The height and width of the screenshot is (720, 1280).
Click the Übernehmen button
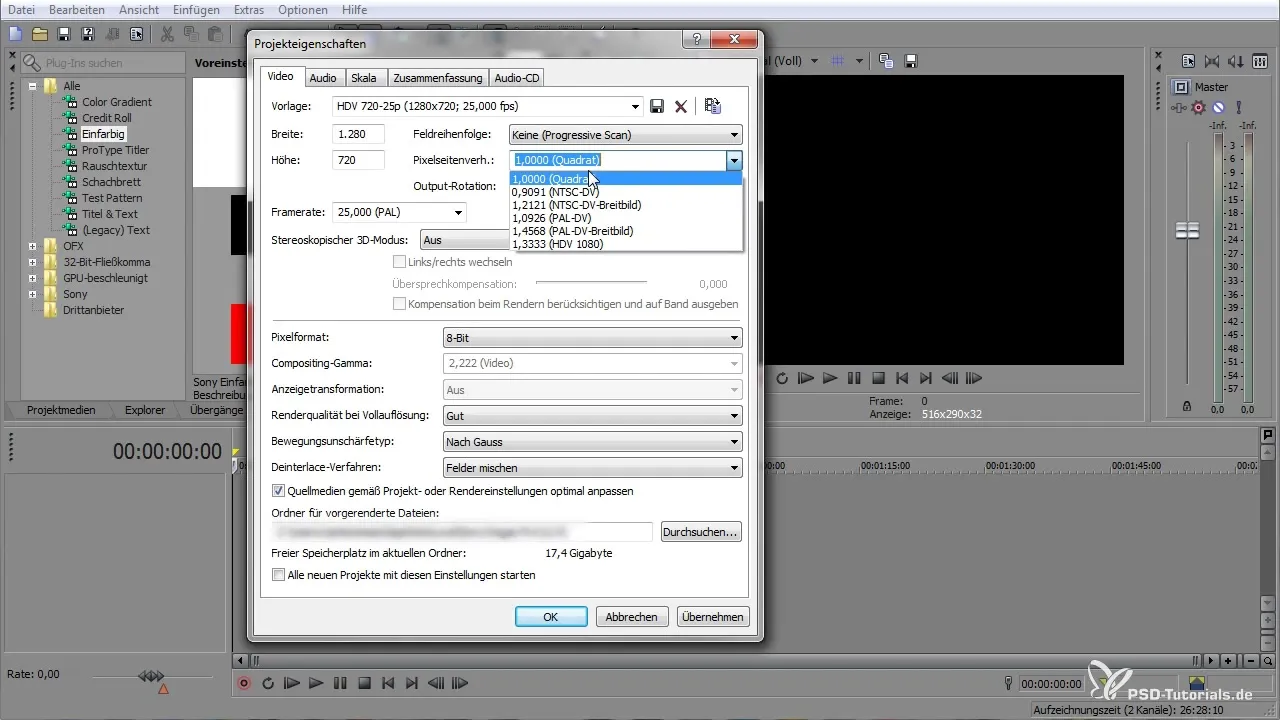click(713, 617)
